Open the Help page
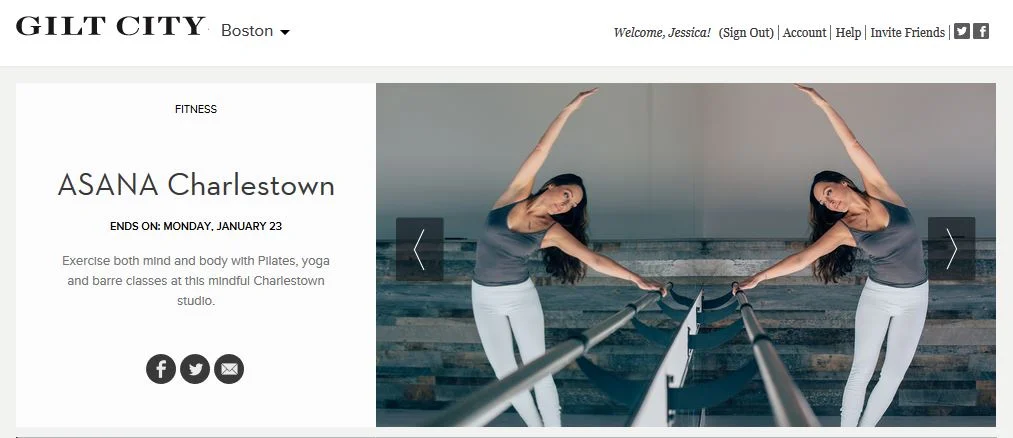Image resolution: width=1013 pixels, height=438 pixels. coord(848,32)
